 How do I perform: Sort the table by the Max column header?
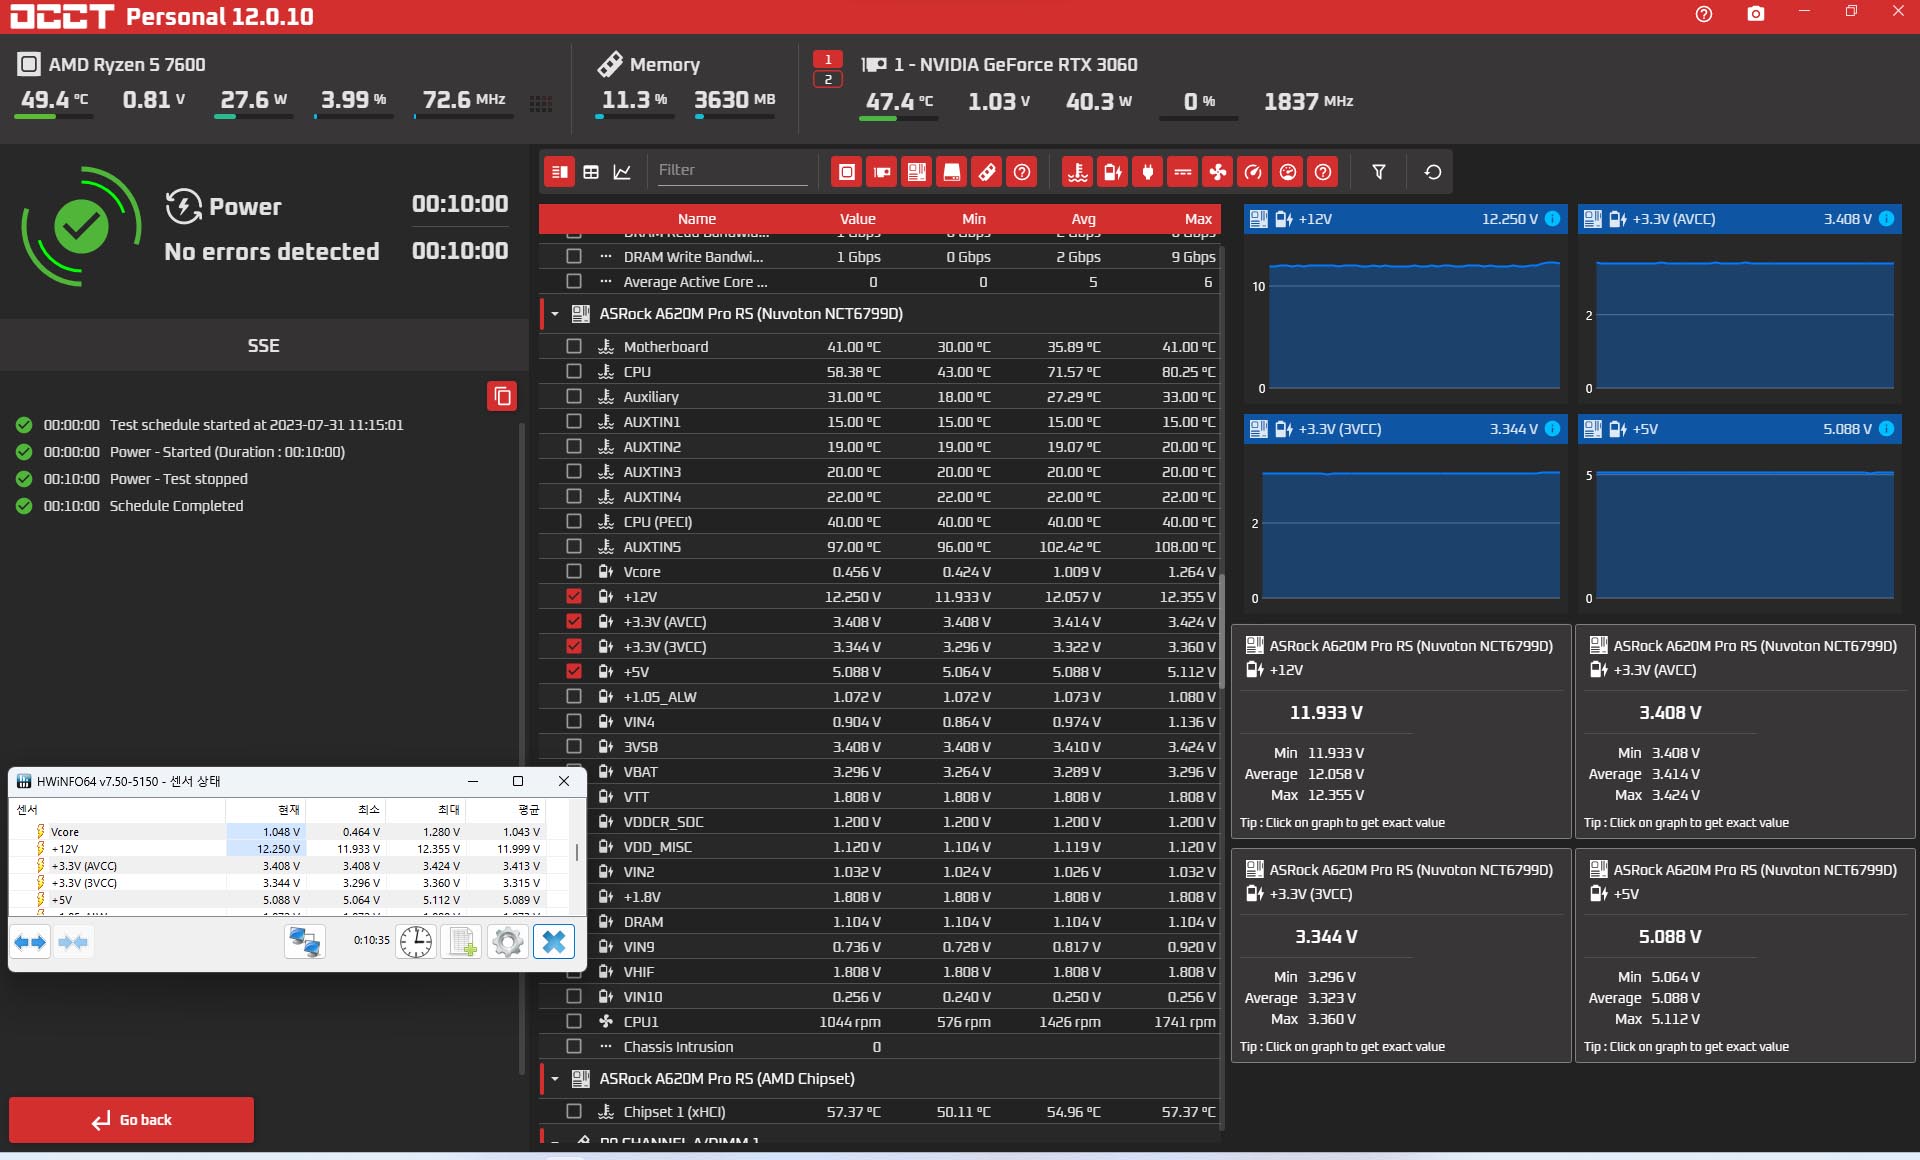click(1197, 219)
